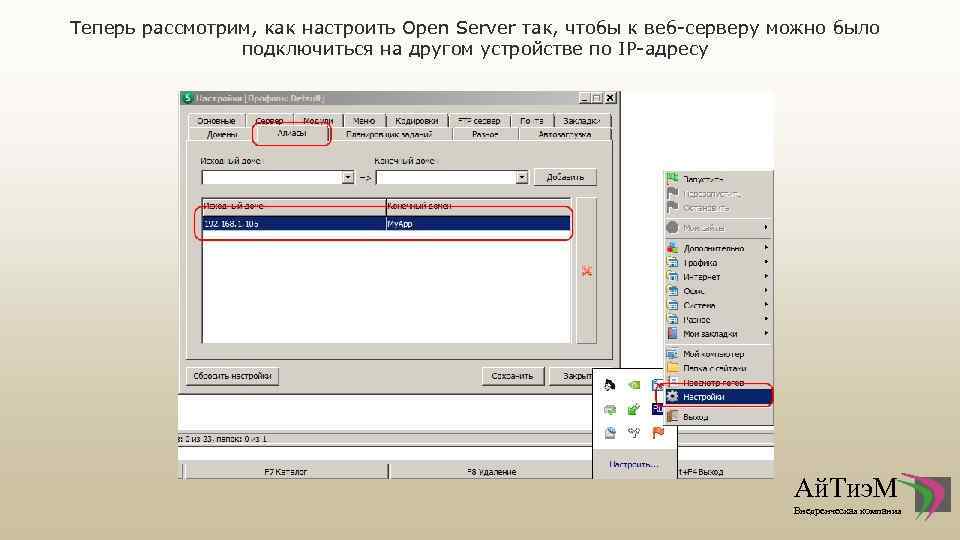Switch to the FTP сервер tab

pos(479,121)
